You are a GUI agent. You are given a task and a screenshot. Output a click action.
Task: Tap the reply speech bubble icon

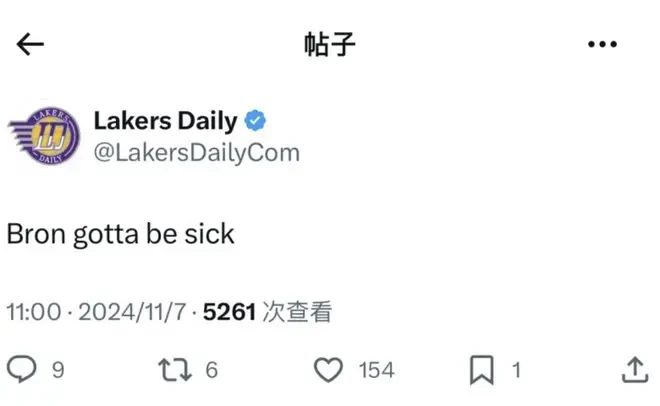pos(21,369)
